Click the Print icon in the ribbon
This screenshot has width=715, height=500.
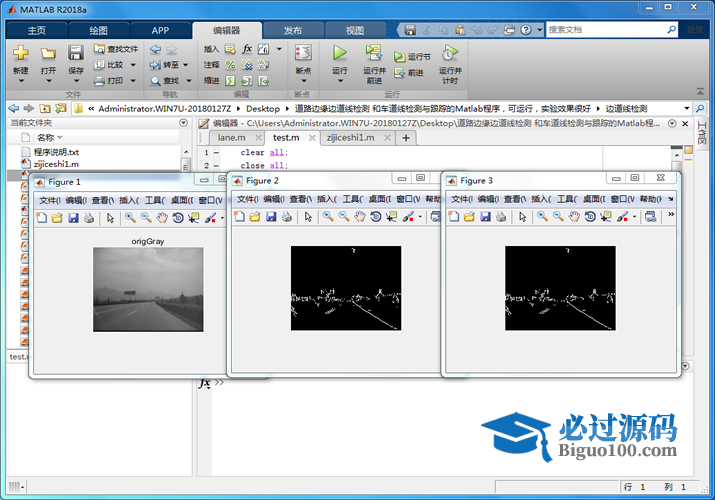tap(99, 81)
